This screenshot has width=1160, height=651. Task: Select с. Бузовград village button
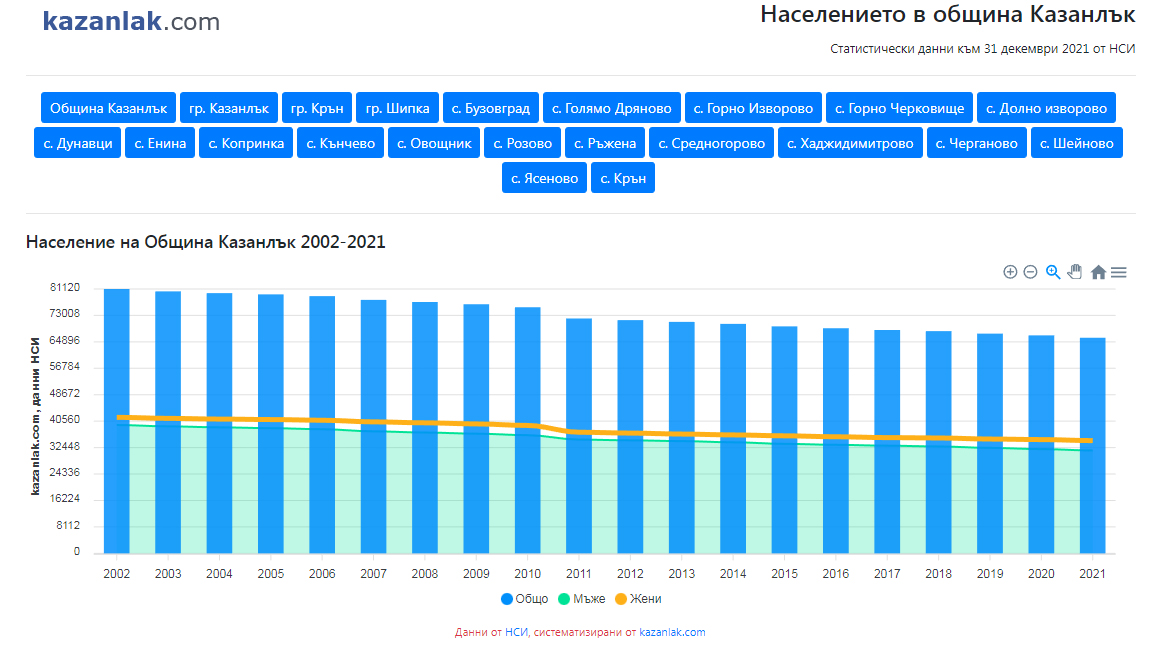pos(491,108)
